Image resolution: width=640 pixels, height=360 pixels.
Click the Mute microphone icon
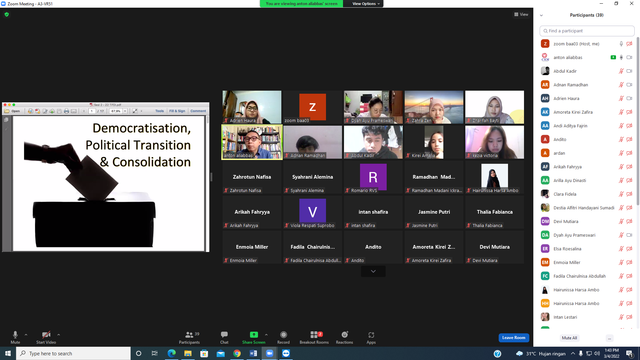15,335
